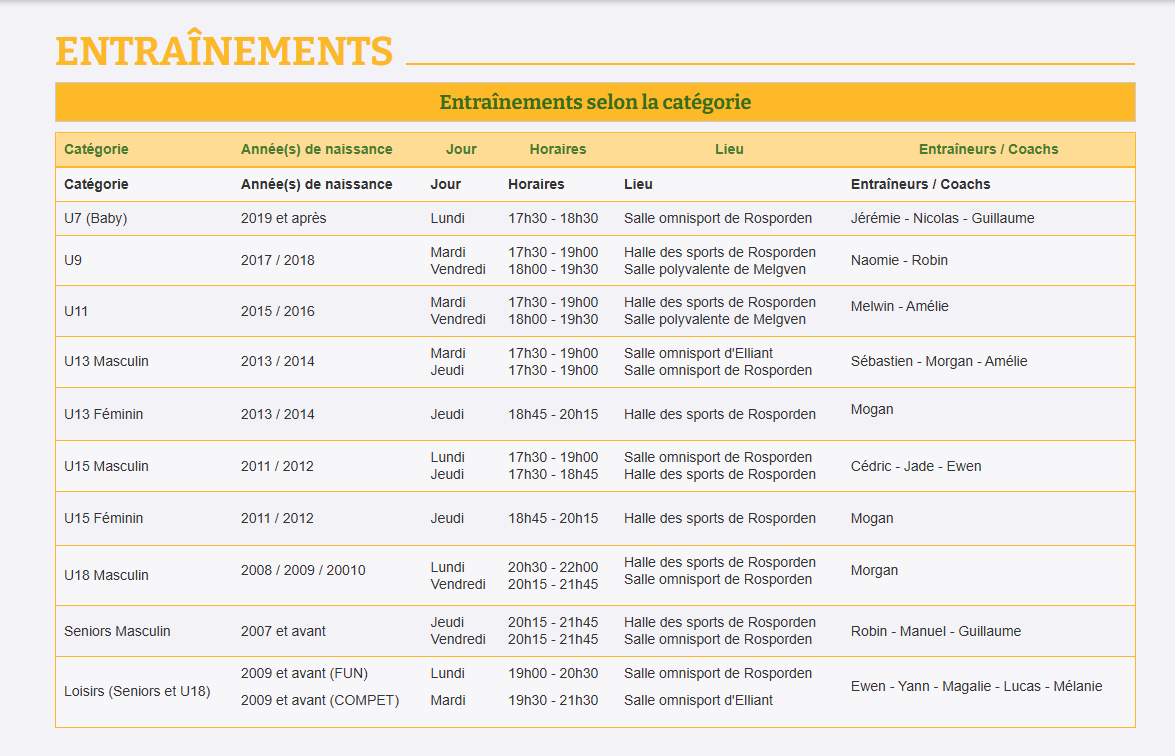Click the green 'Entraîneurs / Coachs' header

click(x=988, y=149)
